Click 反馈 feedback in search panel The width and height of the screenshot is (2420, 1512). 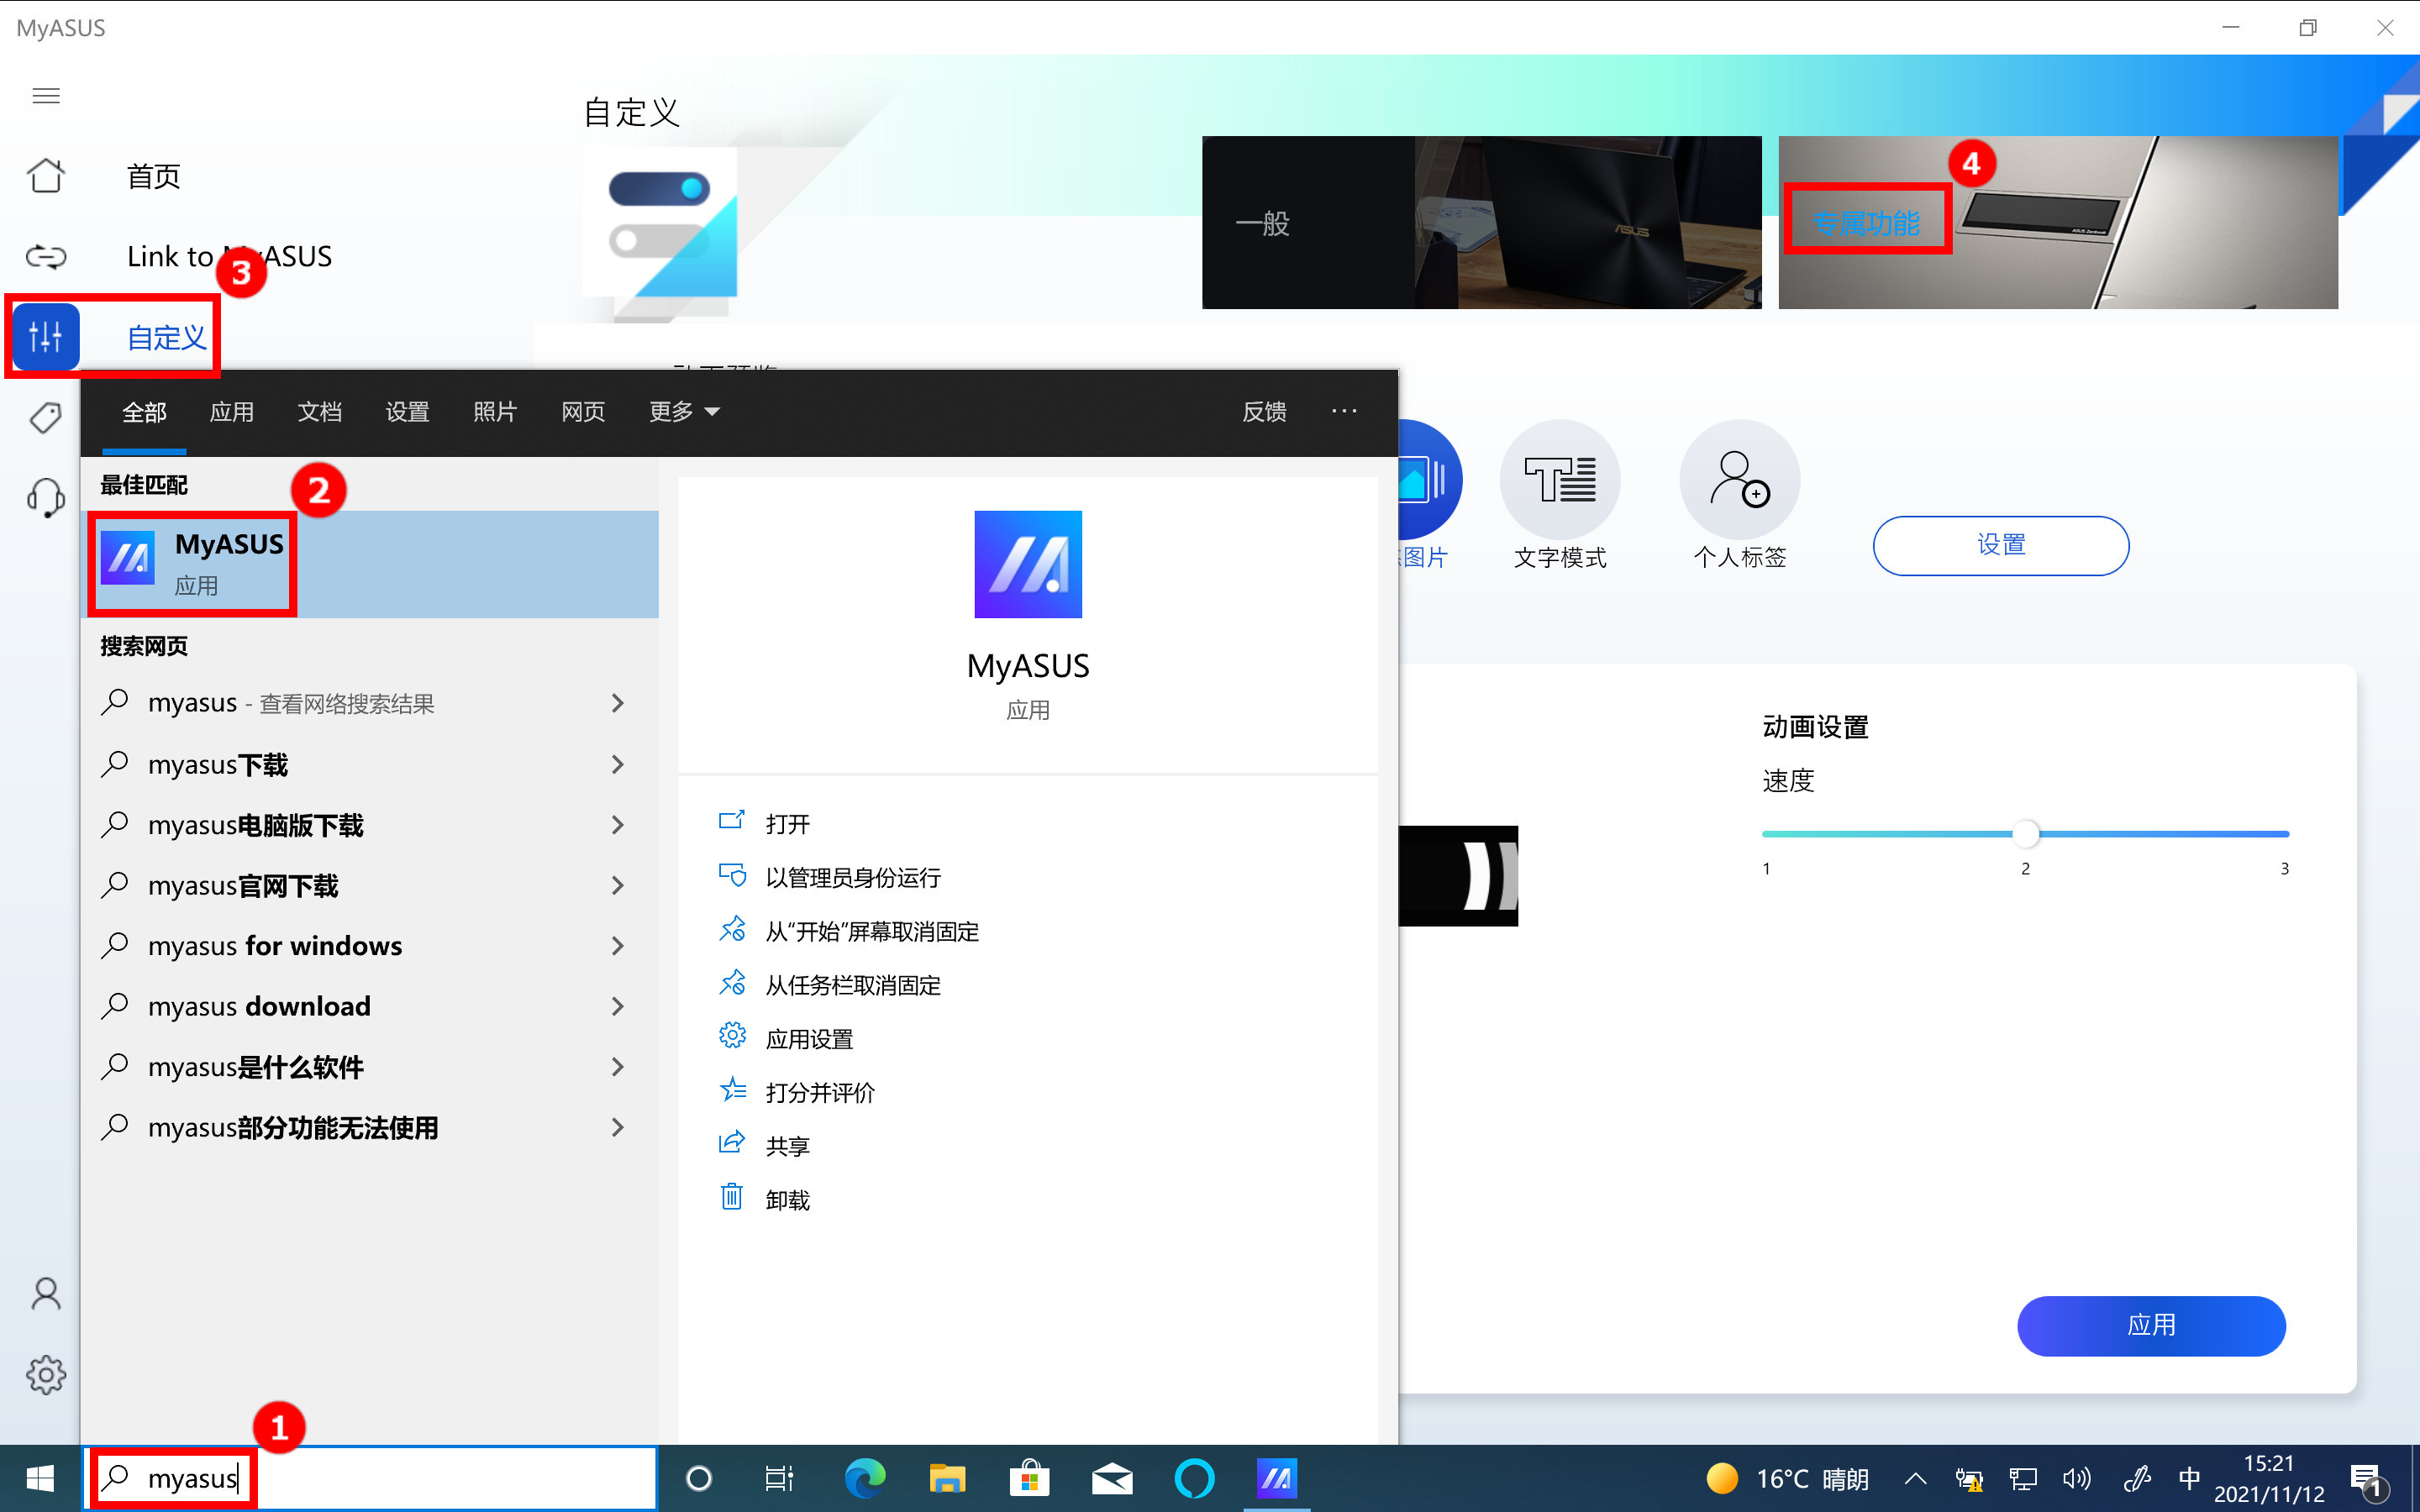click(x=1264, y=412)
